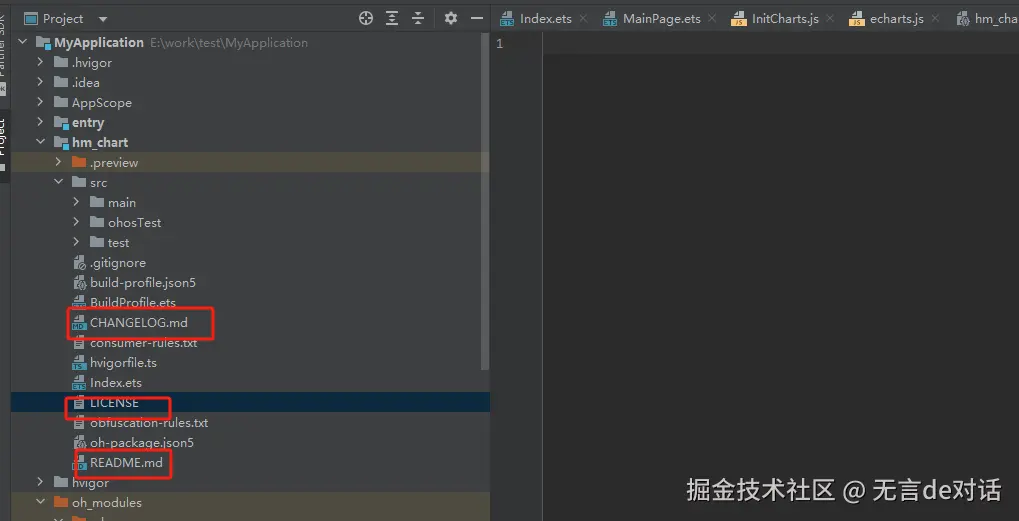Expand the hvigor folder near bottom

[40, 482]
